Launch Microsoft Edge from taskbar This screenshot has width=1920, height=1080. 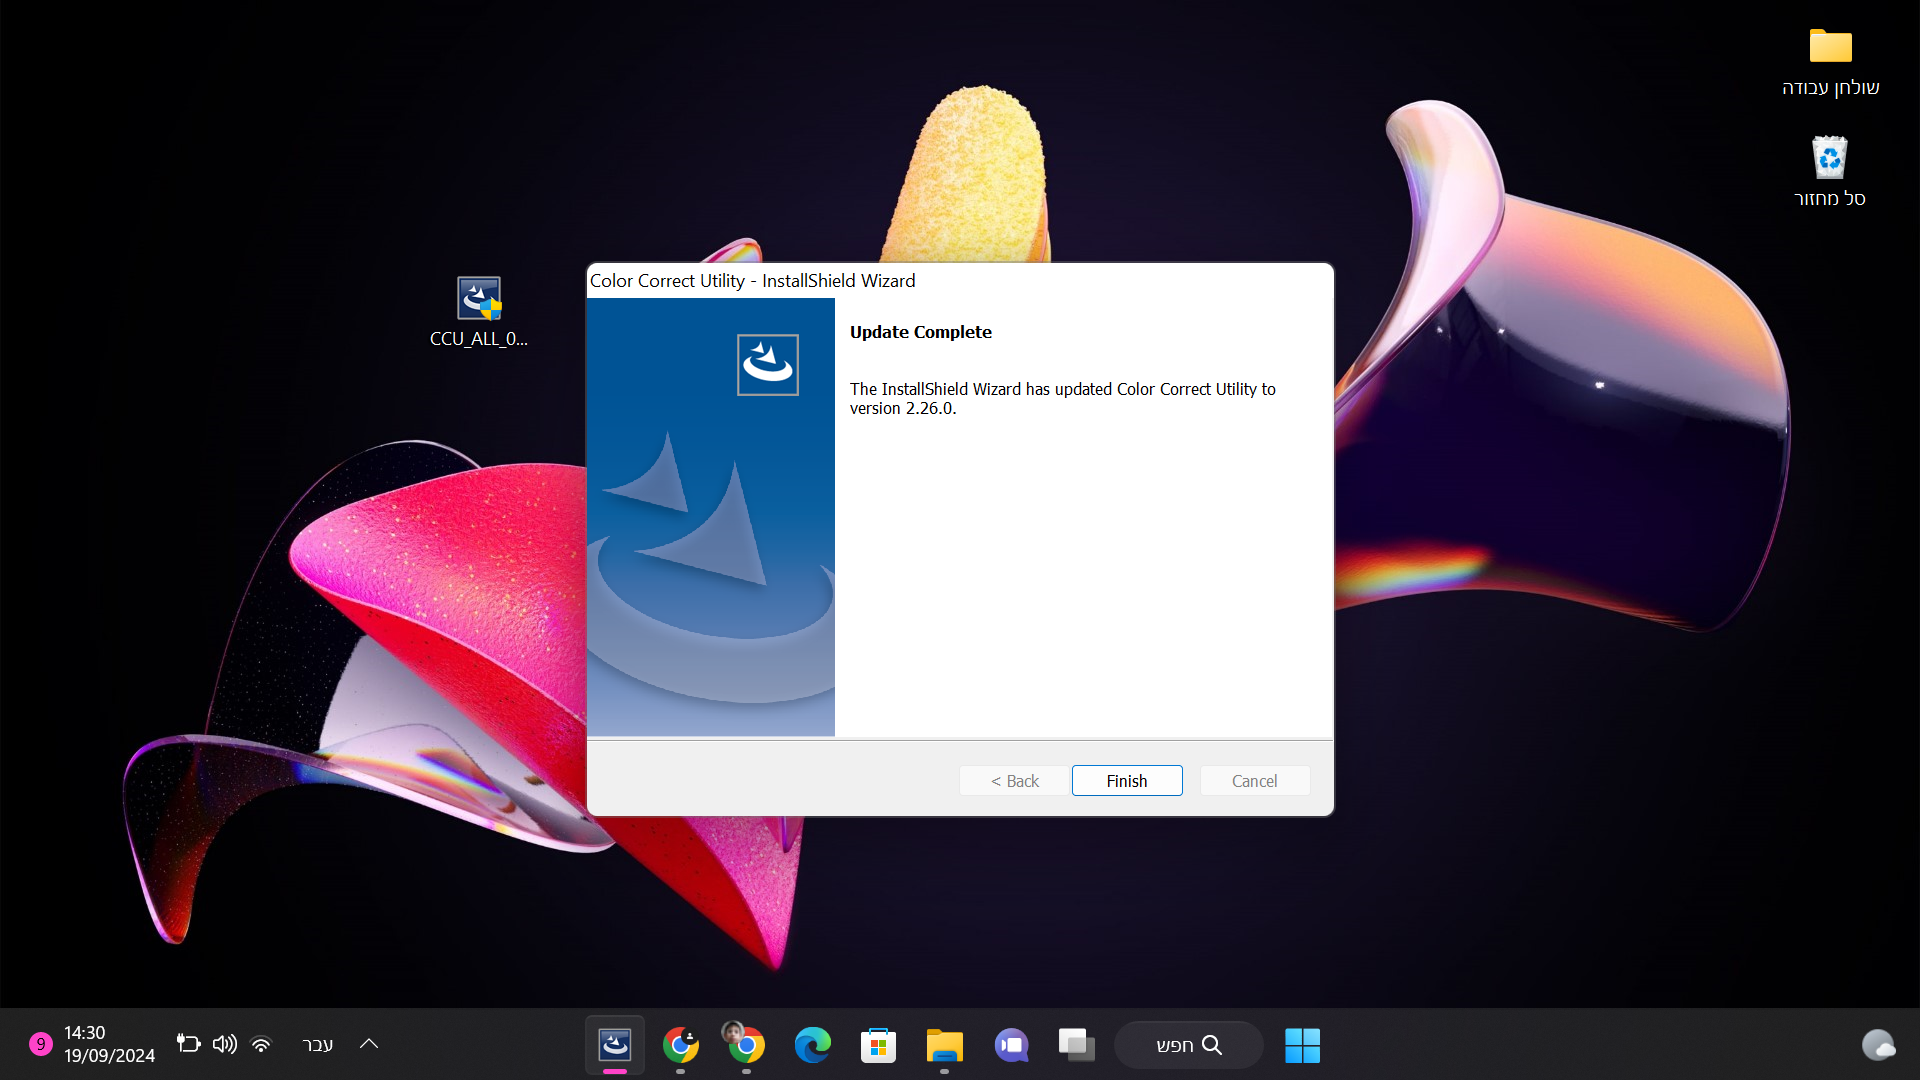coord(812,1045)
